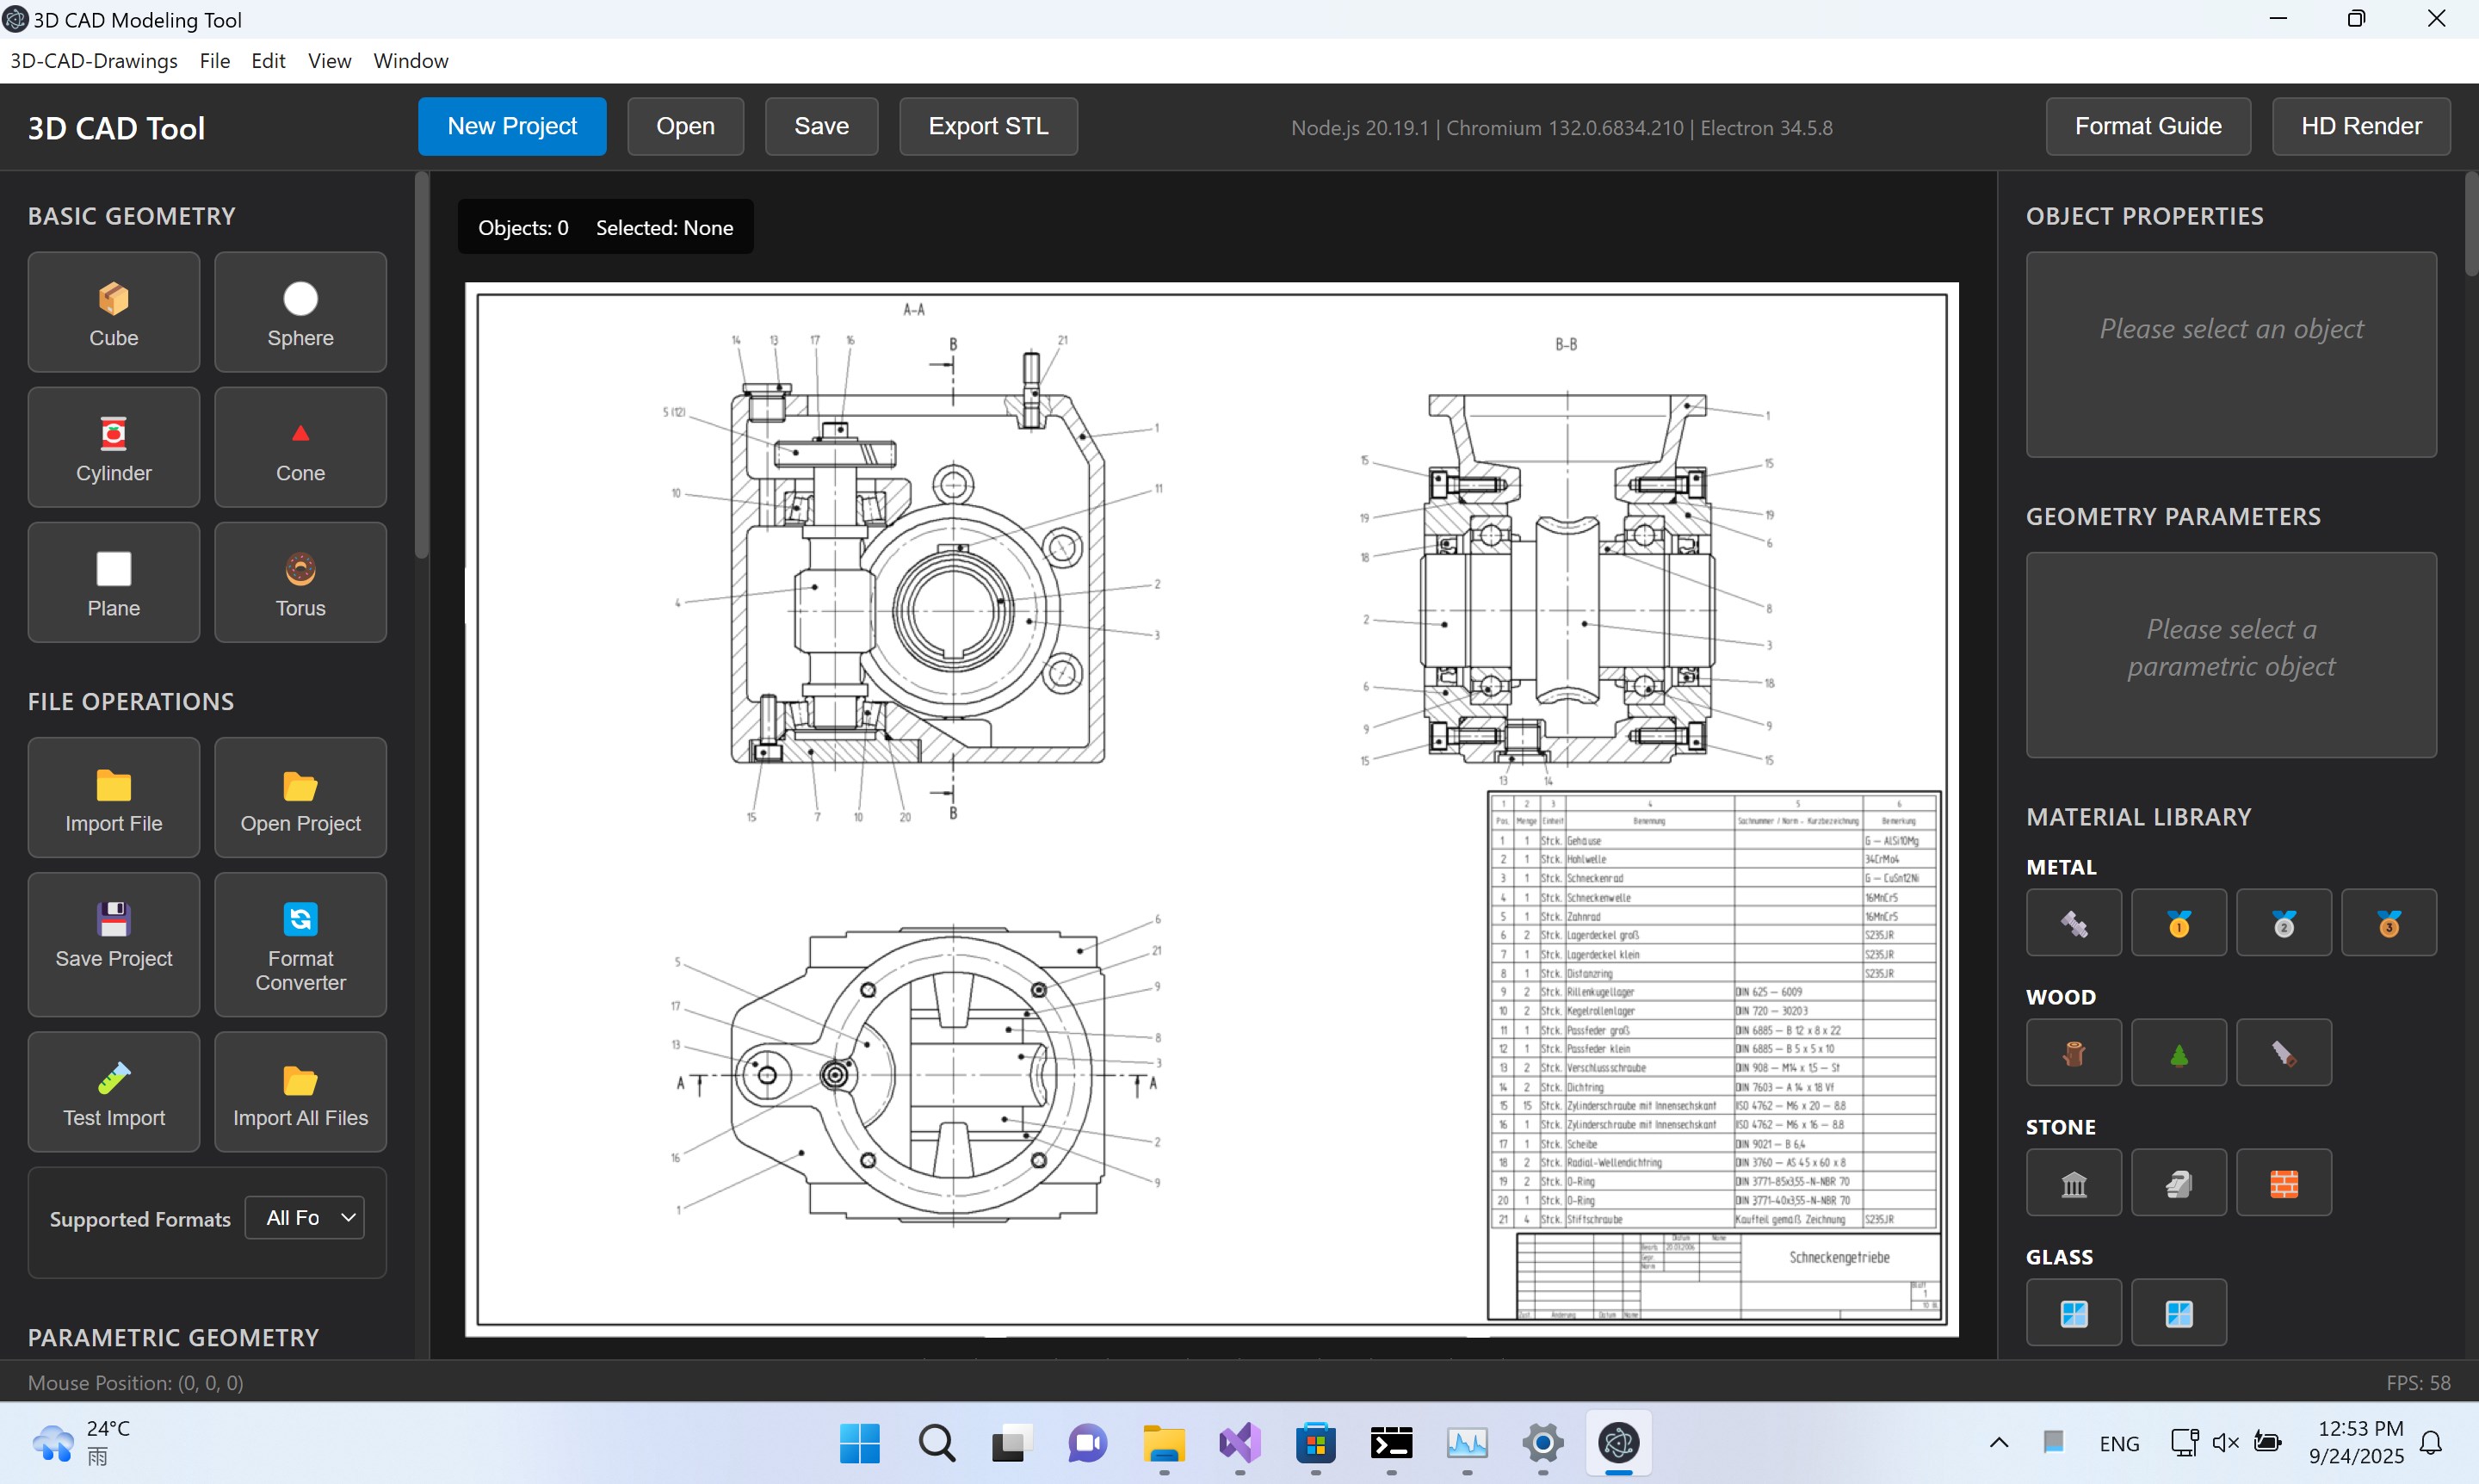This screenshot has width=2479, height=1484.
Task: Select the Cone geometry tool
Action: pyautogui.click(x=299, y=447)
